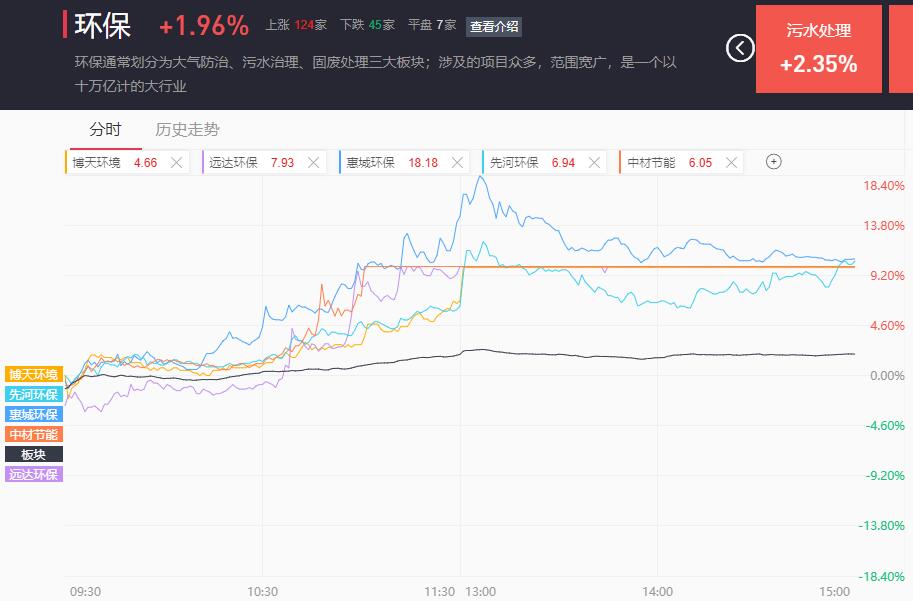
Task: Click the 查看介绍 button
Action: [x=494, y=26]
